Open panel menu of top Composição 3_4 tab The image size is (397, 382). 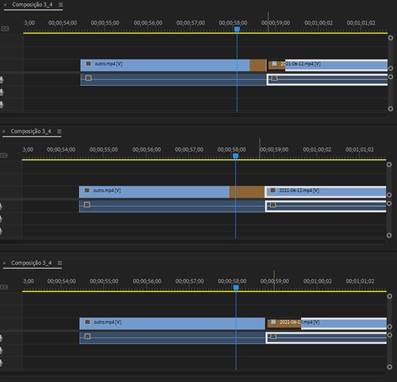pyautogui.click(x=60, y=5)
